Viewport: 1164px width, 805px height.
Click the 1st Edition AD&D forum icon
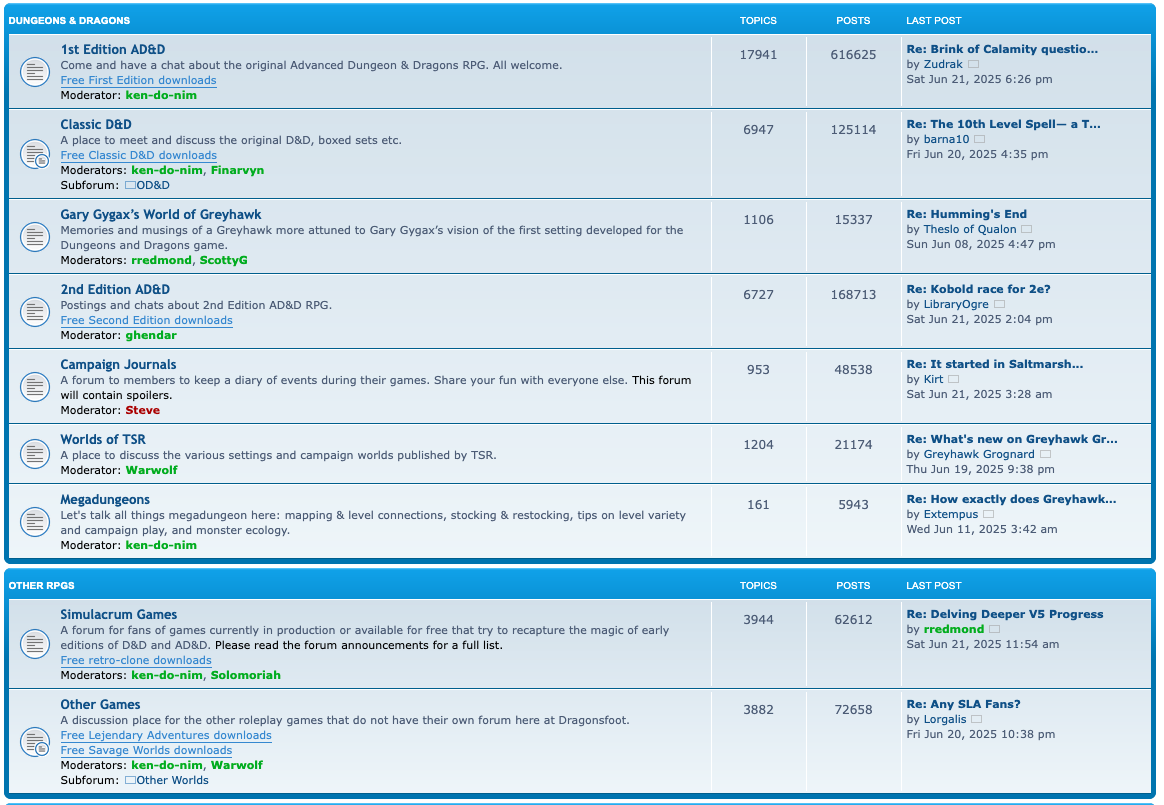[34, 72]
